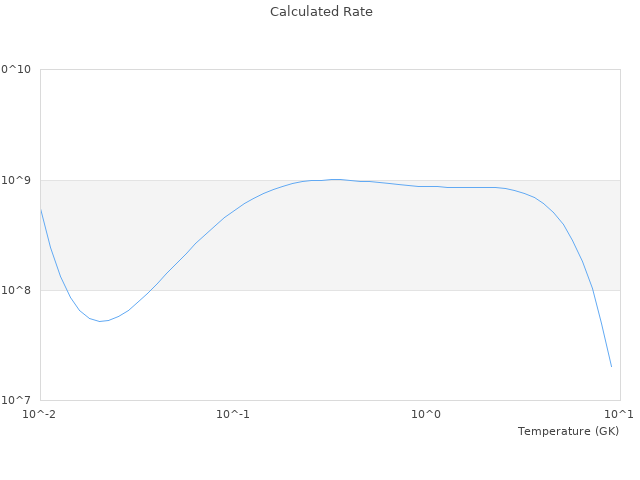Image resolution: width=640 pixels, height=480 pixels.
Task: Click the 10^1 x-axis tick label
Action: [620, 414]
